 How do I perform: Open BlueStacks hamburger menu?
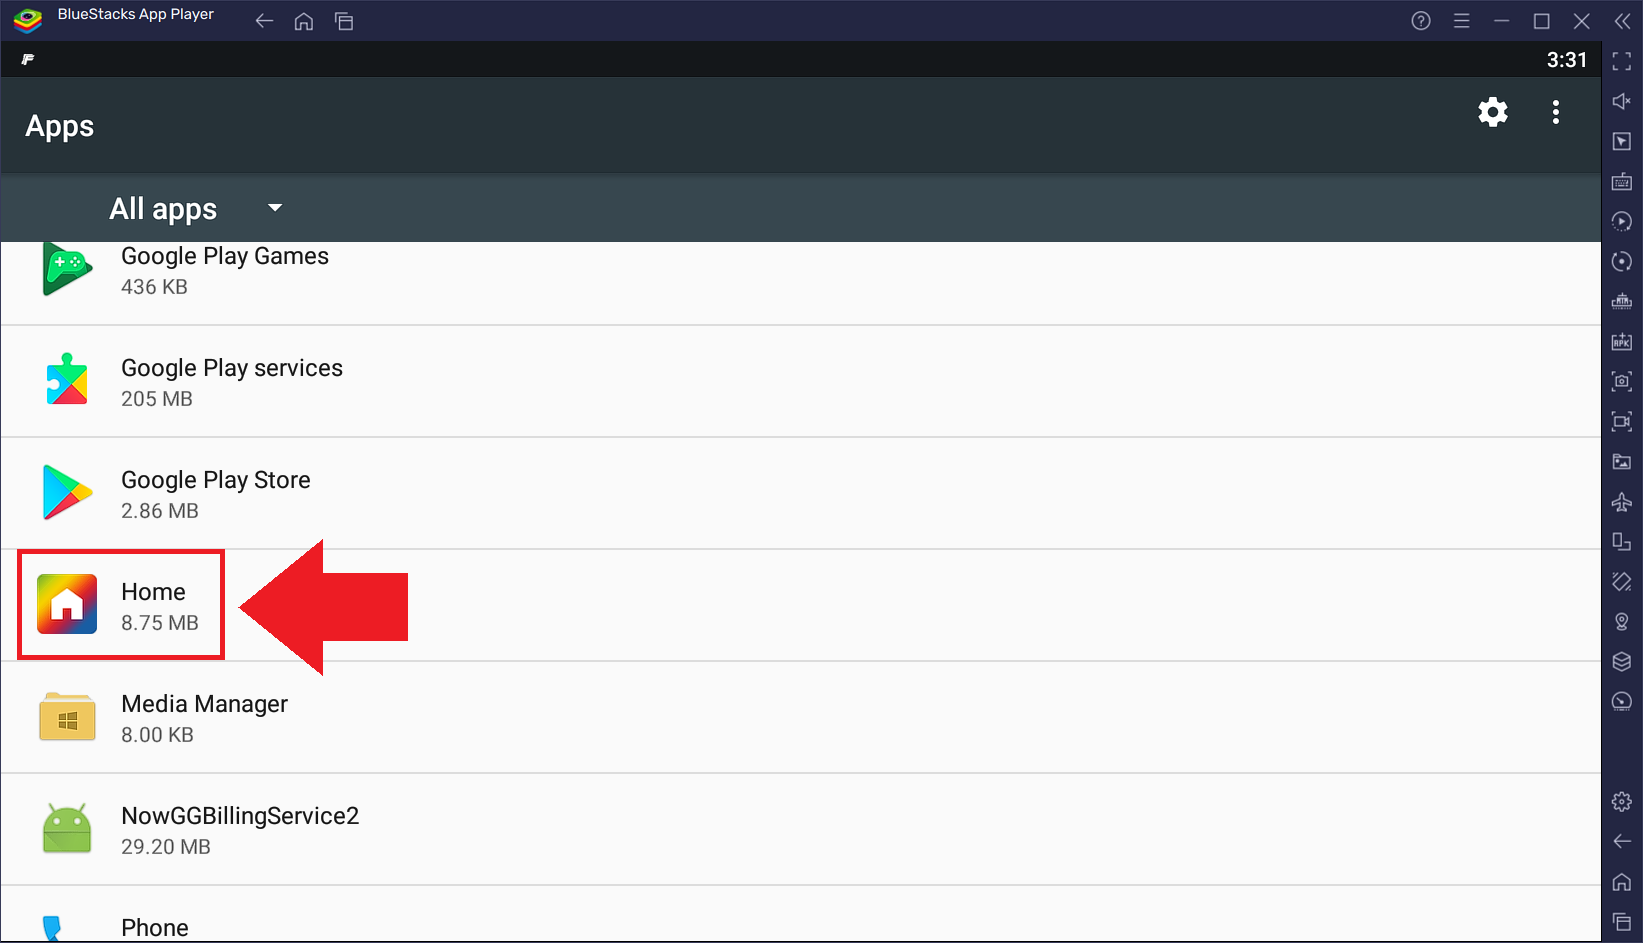1461,21
